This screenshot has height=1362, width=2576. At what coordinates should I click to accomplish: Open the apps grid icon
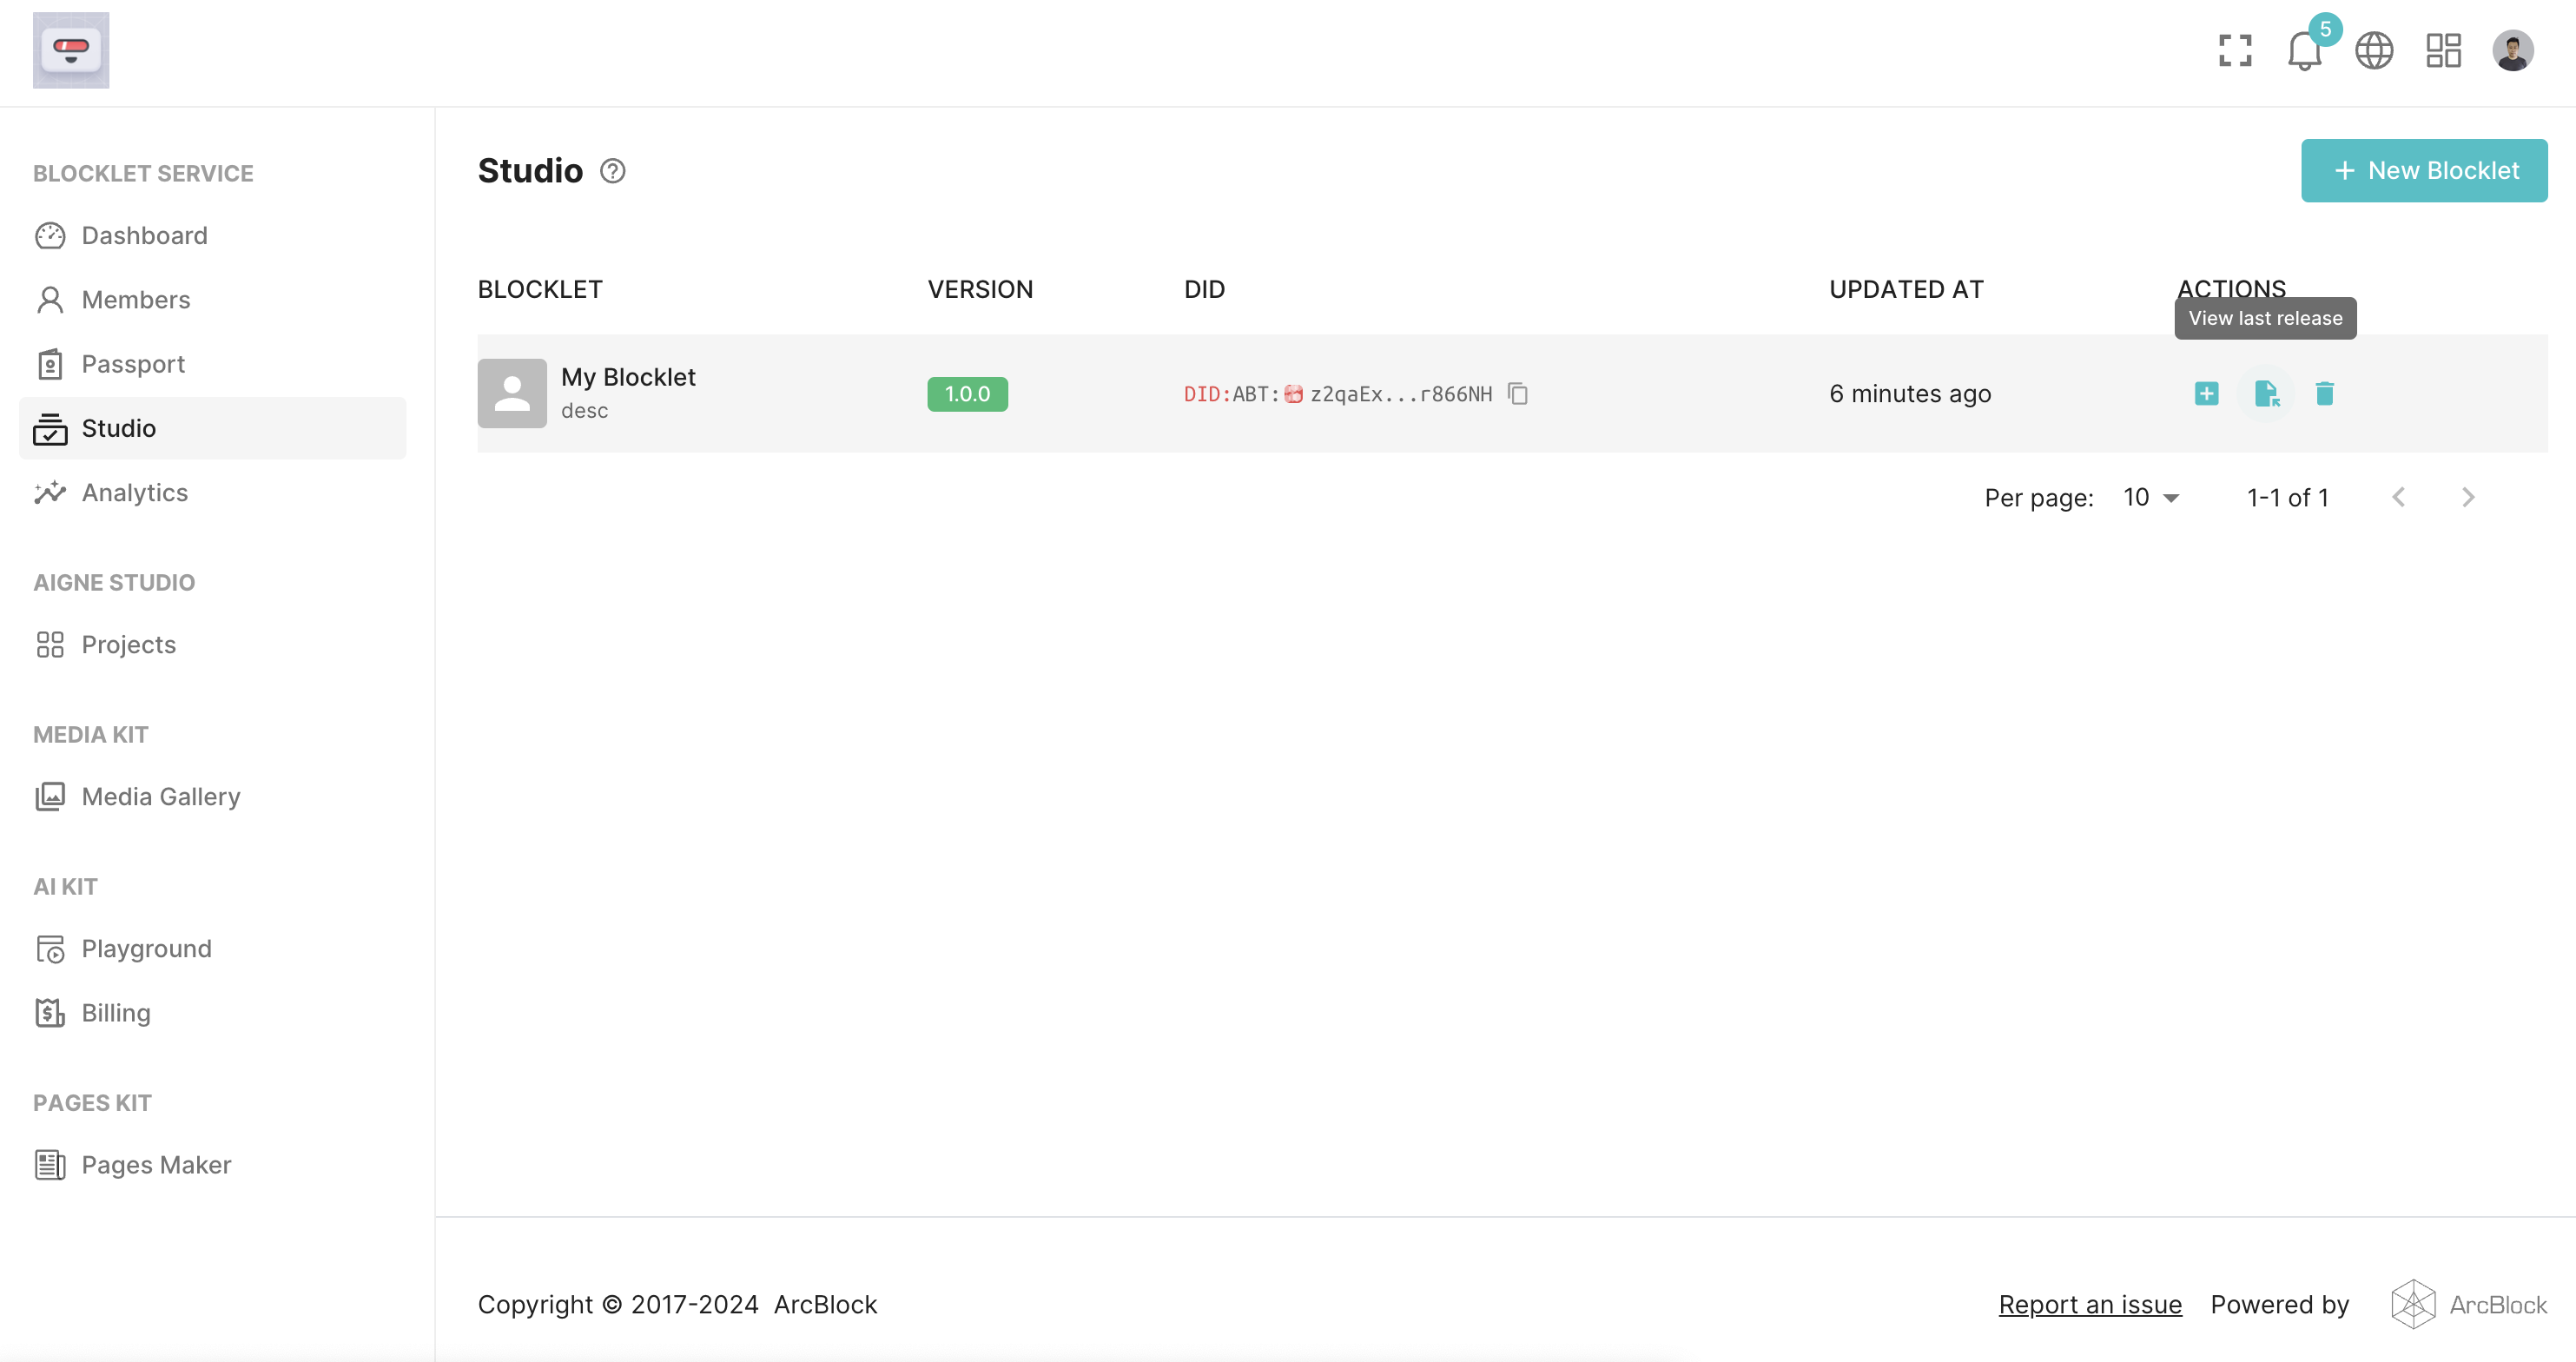[x=2443, y=50]
